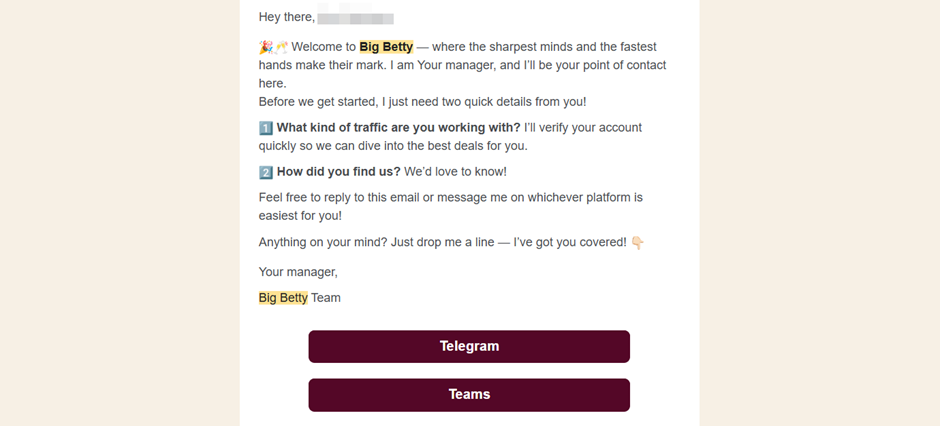Viewport: 940px width, 426px height.
Task: Click the pointing-down hand emoji
Action: (637, 243)
